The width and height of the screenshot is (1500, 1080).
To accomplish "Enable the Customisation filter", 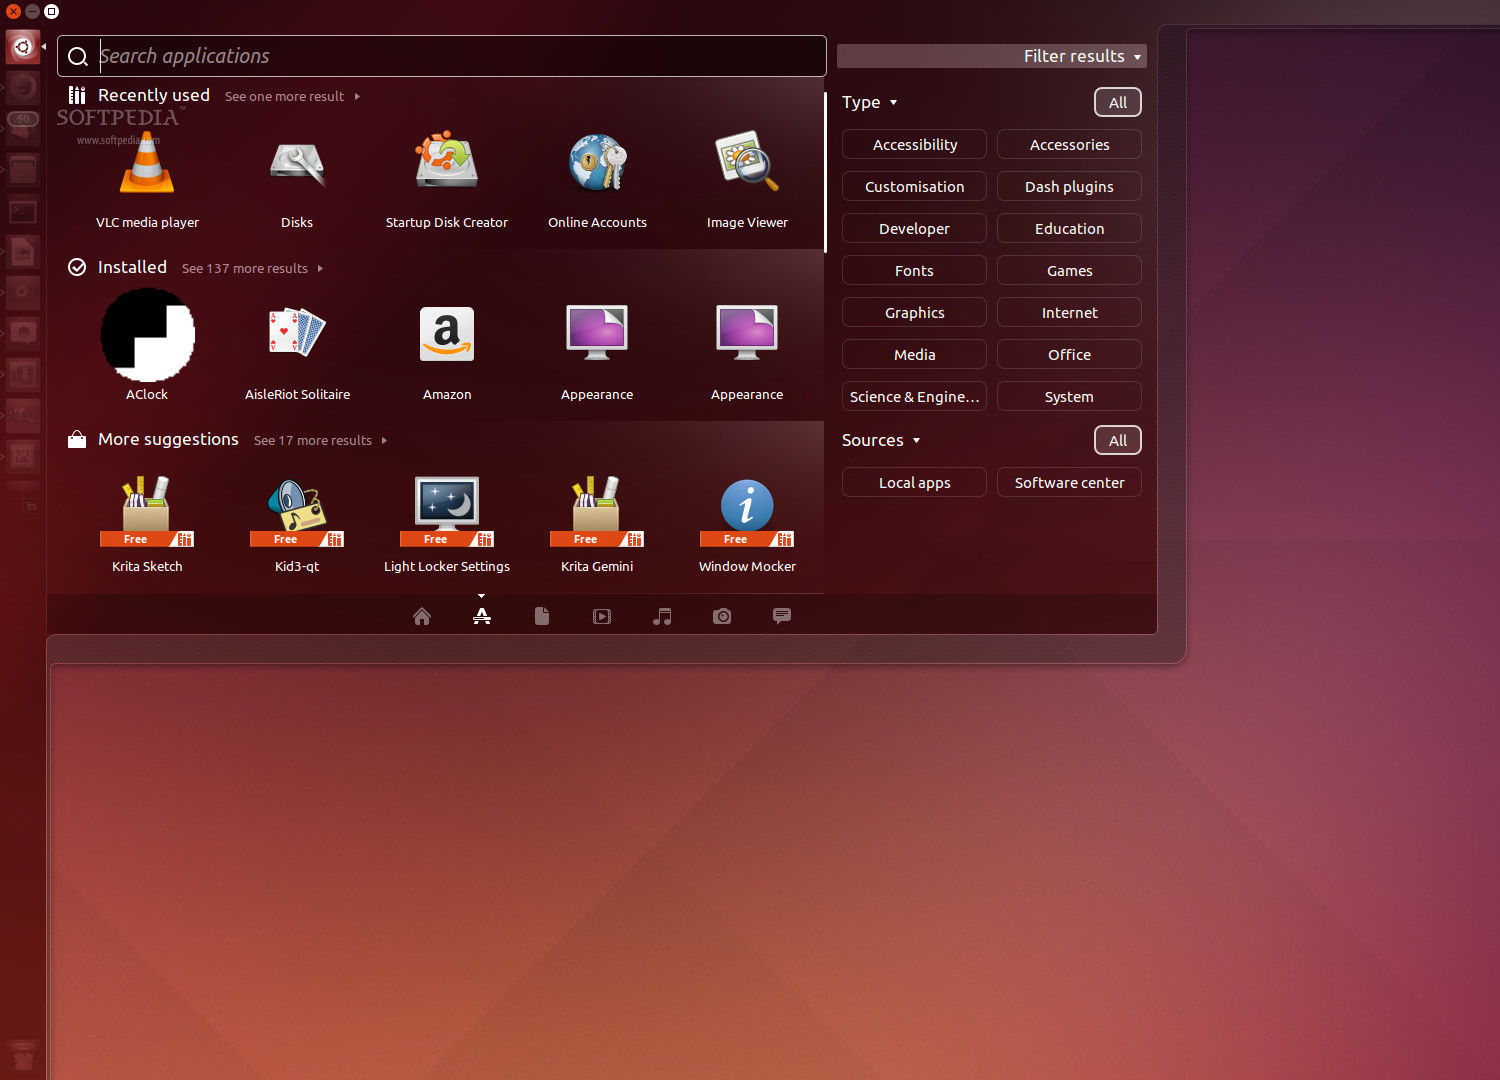I will tap(914, 186).
